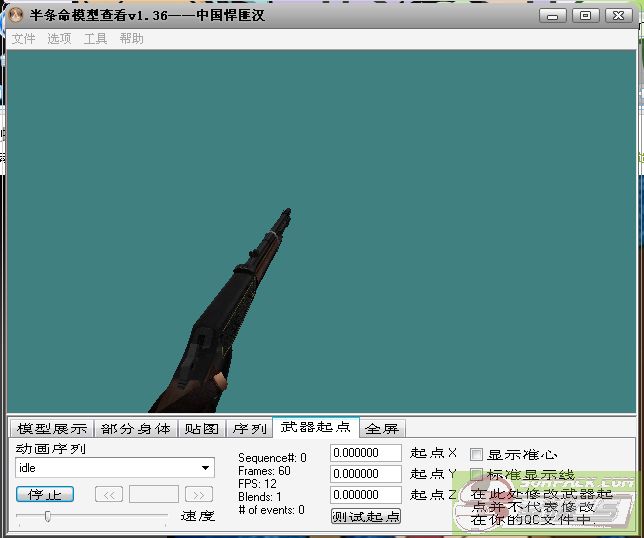Switch to the 部分身体 tab

(135, 428)
